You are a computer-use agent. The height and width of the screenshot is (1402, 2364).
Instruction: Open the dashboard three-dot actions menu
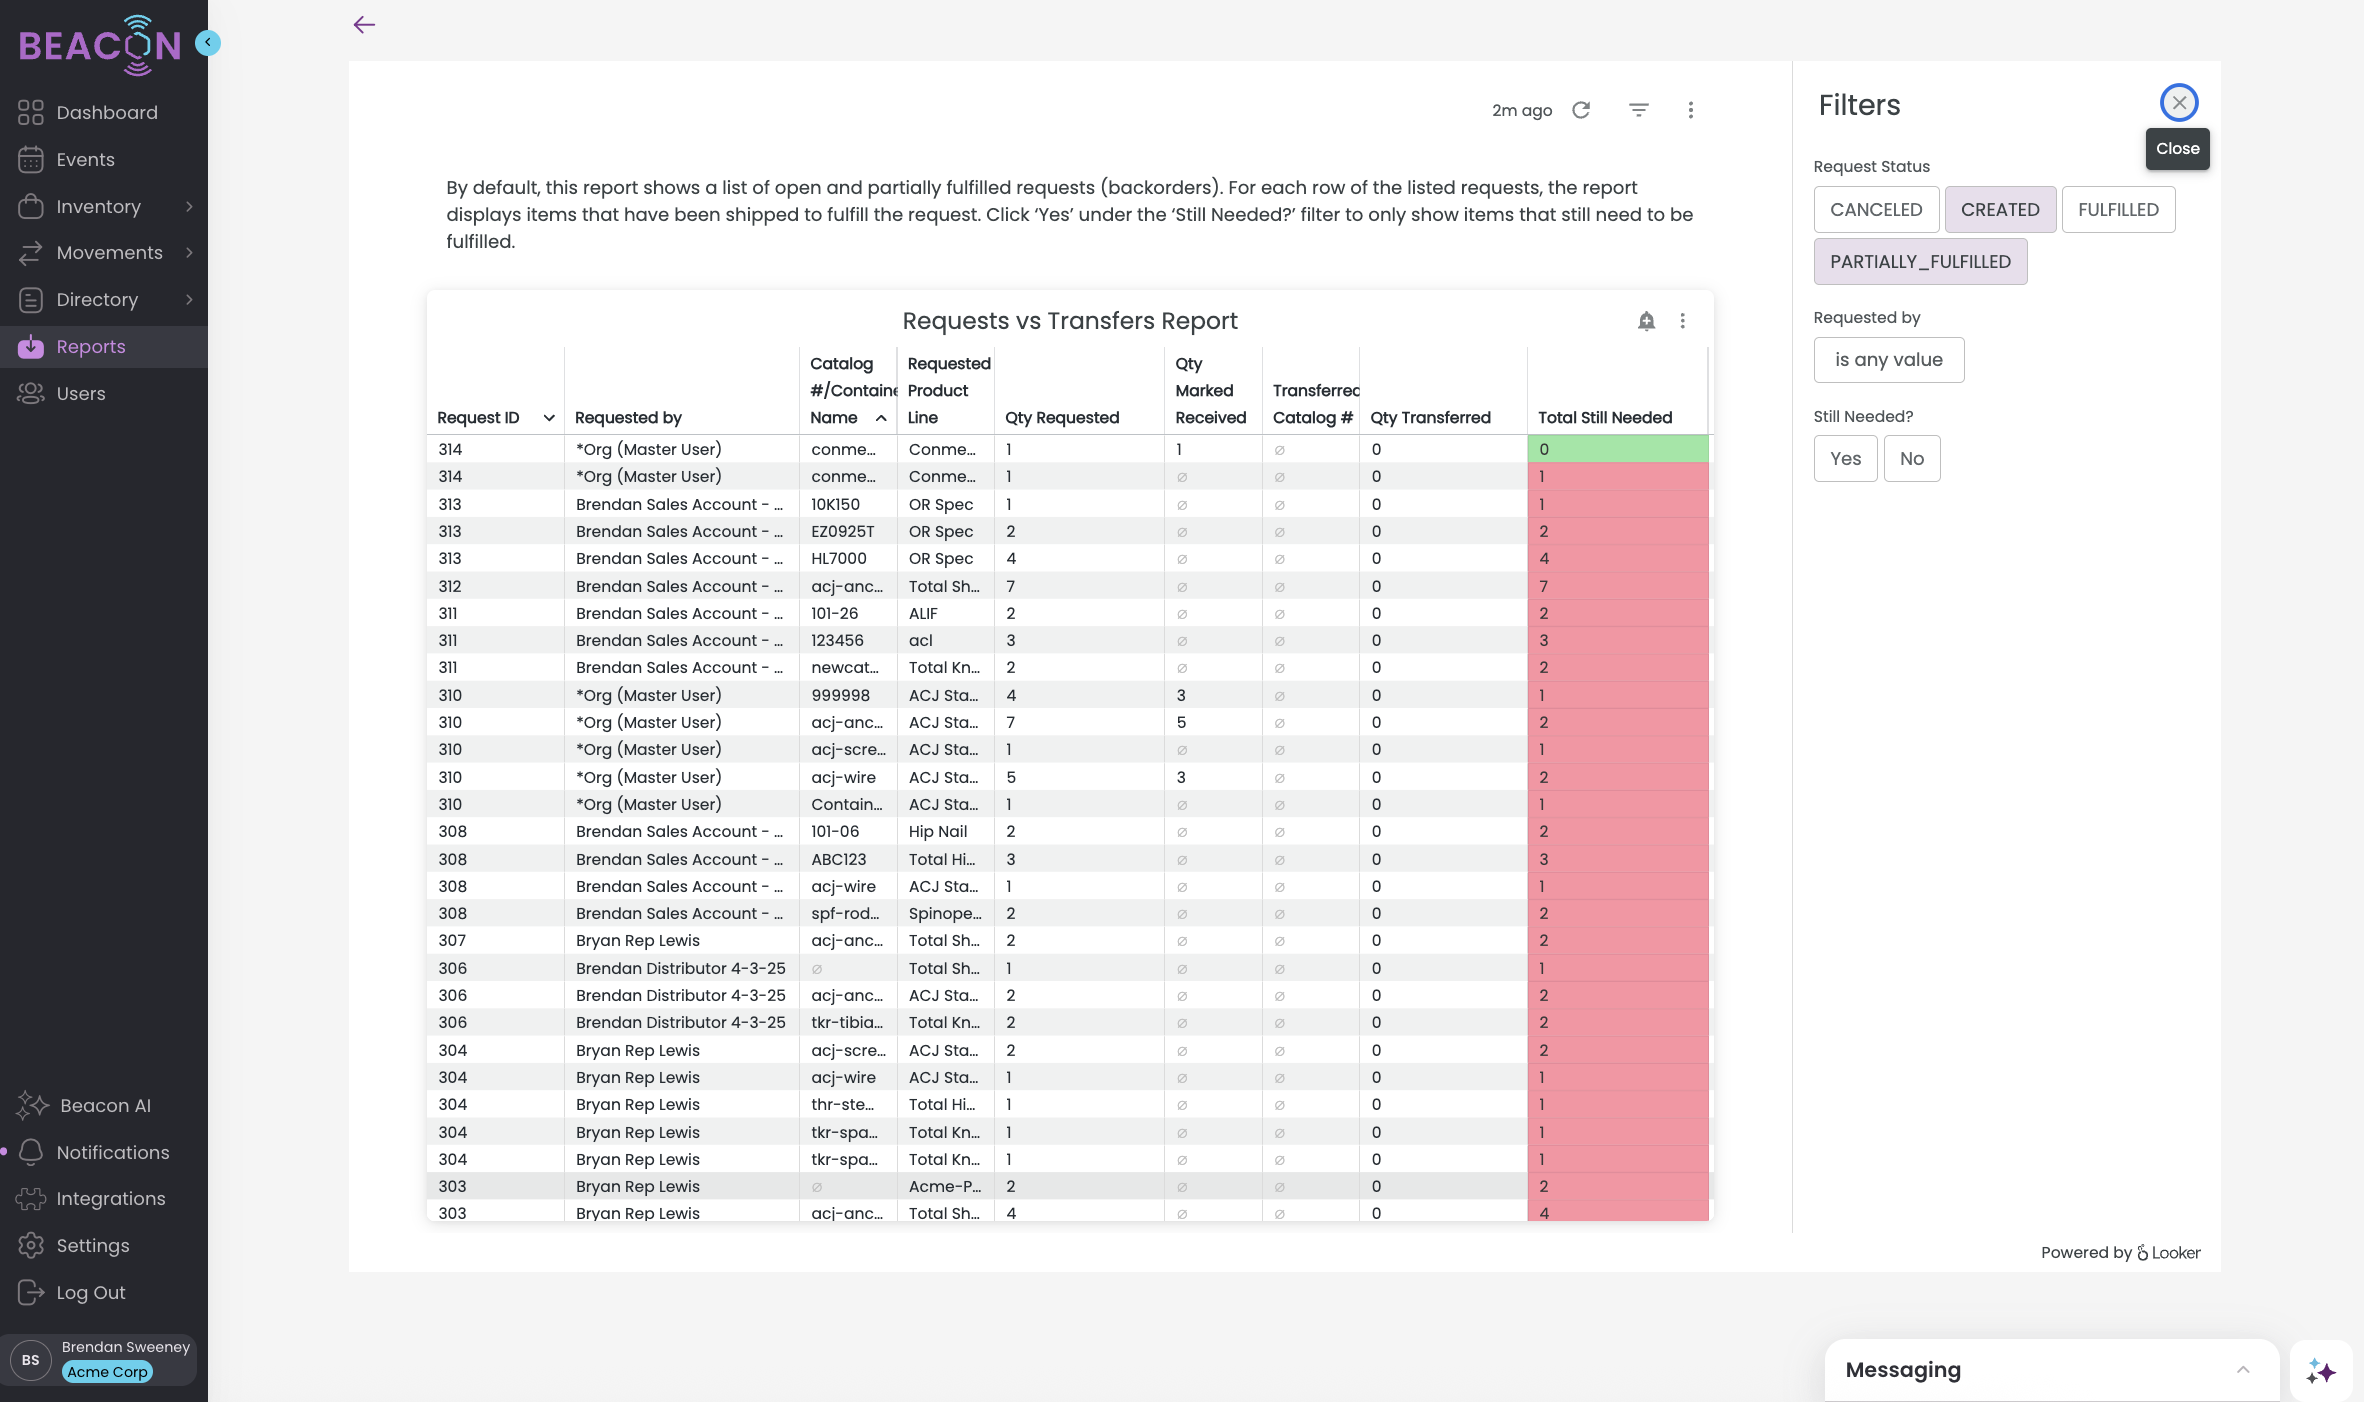point(1691,110)
